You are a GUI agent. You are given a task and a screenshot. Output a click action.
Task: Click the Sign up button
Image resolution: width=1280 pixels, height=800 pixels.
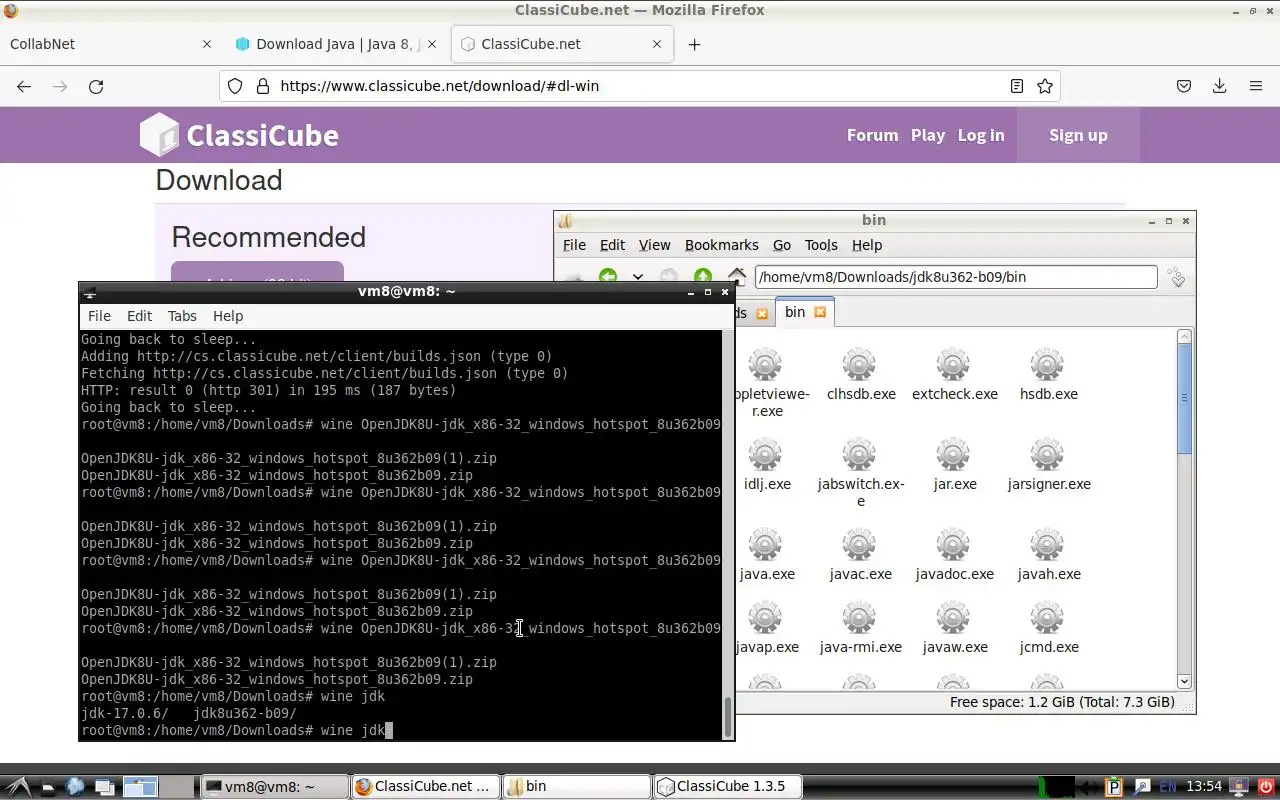click(x=1078, y=135)
